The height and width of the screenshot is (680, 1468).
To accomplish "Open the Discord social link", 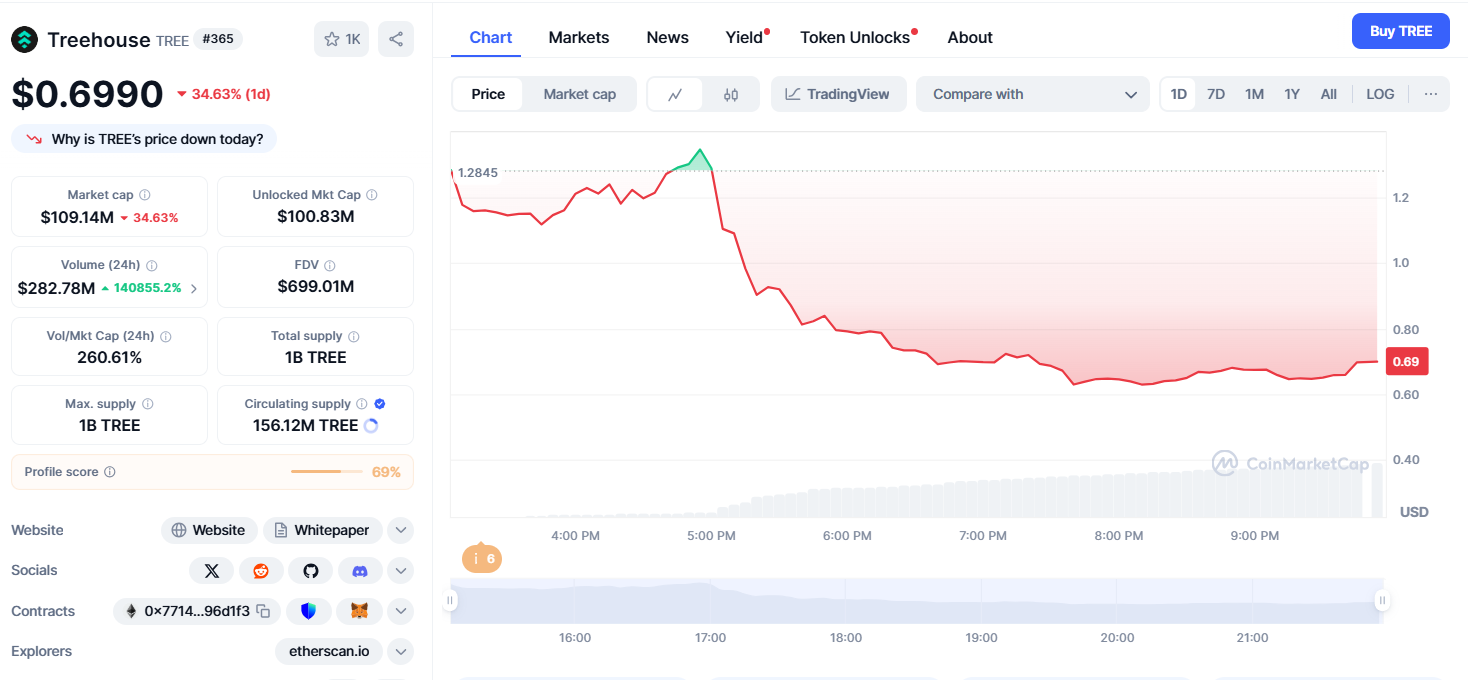I will pyautogui.click(x=360, y=571).
